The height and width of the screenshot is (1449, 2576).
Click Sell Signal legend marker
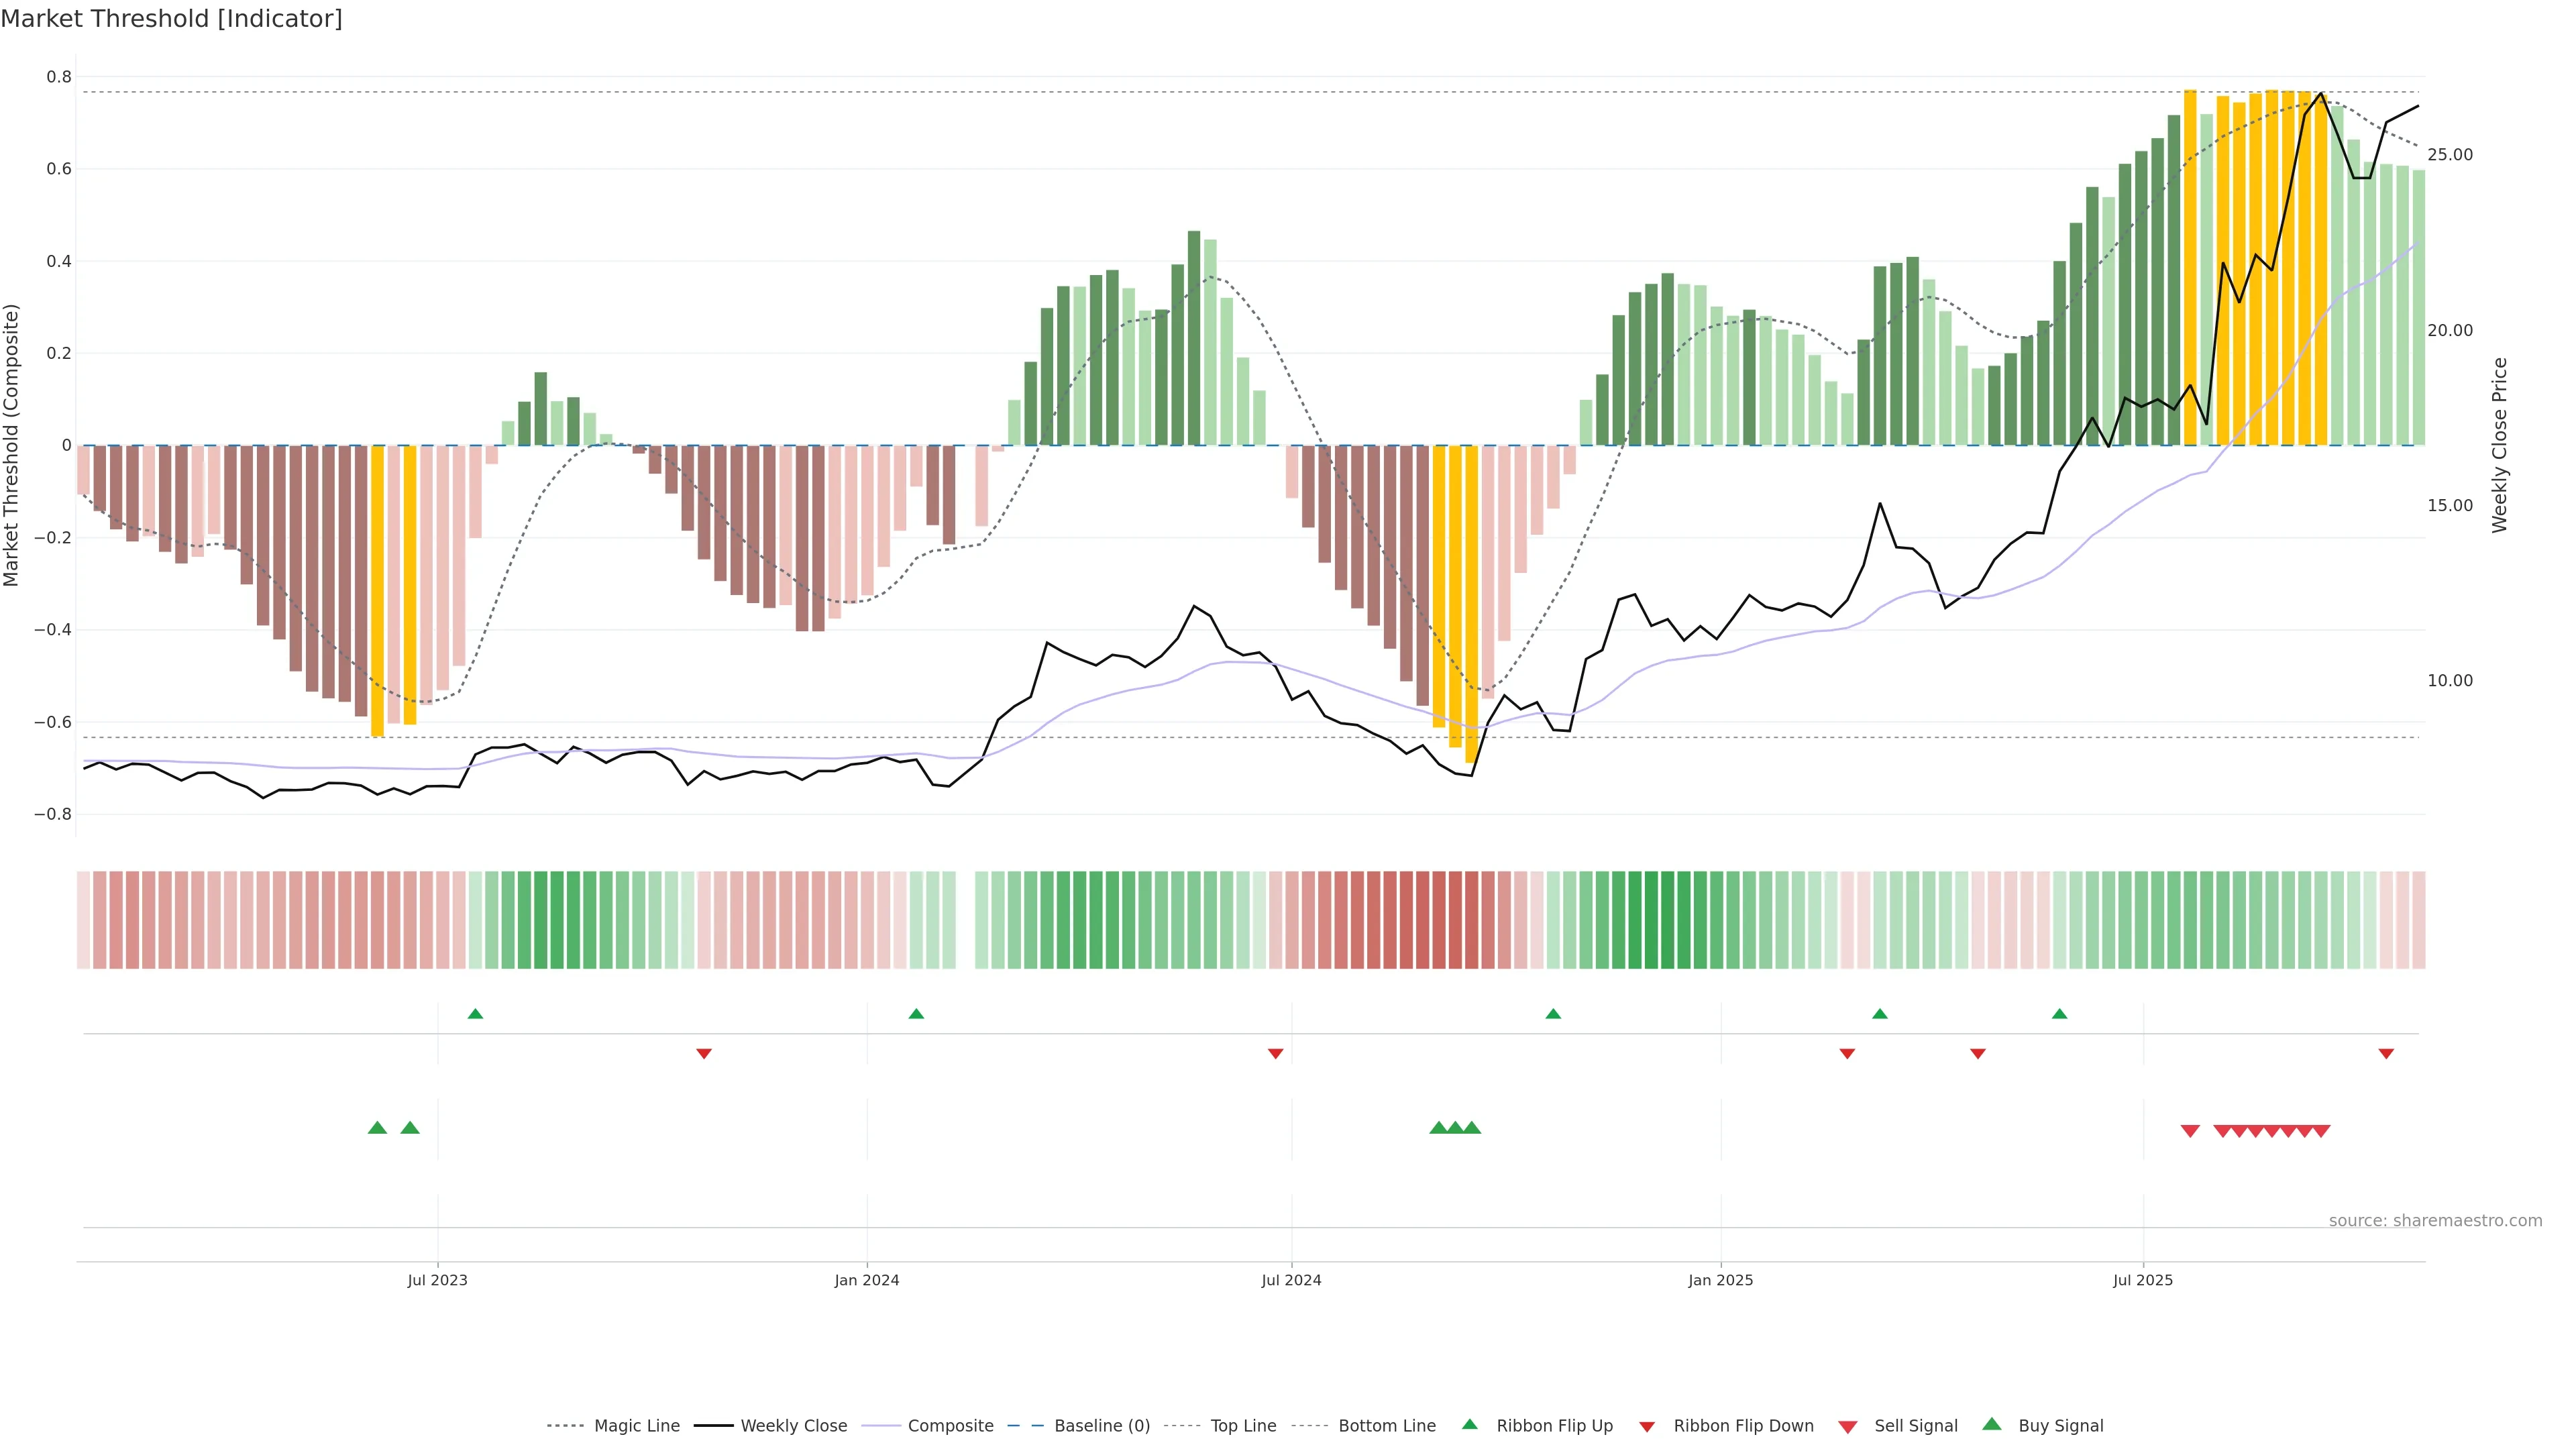pos(1848,1426)
